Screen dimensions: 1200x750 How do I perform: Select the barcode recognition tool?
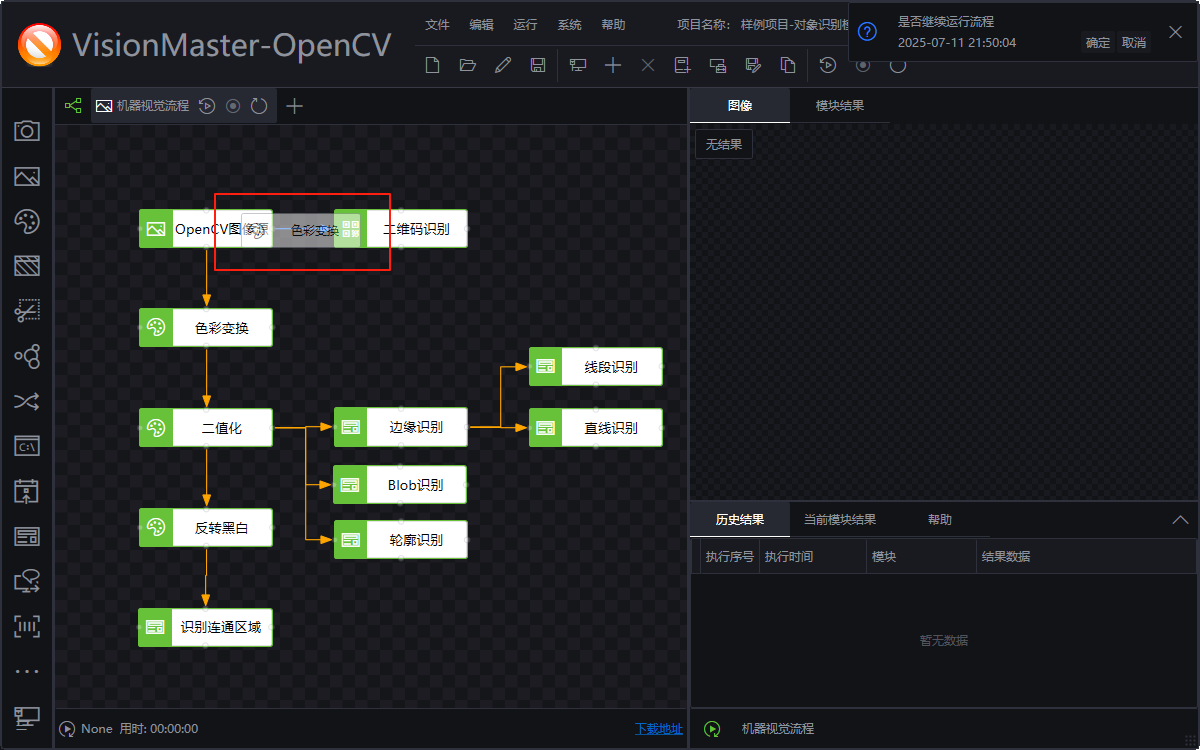click(x=27, y=626)
